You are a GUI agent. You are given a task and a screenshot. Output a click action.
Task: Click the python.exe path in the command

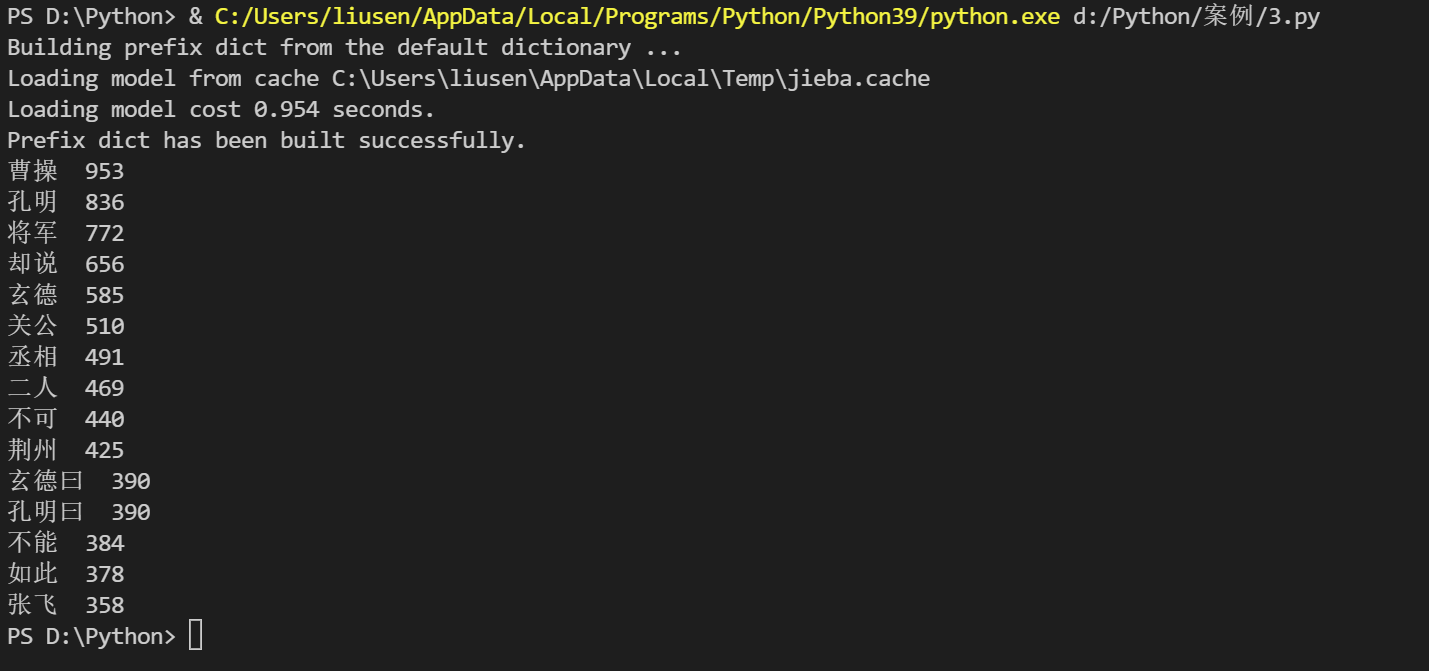[637, 17]
